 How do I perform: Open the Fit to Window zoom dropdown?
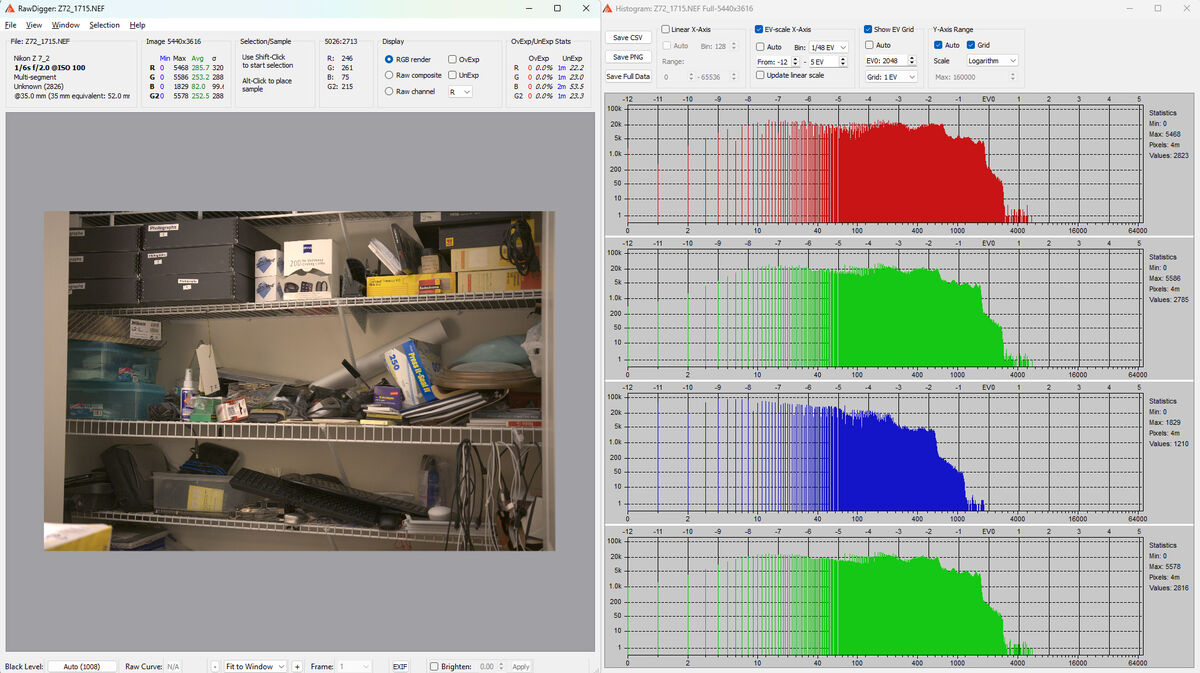pyautogui.click(x=255, y=666)
